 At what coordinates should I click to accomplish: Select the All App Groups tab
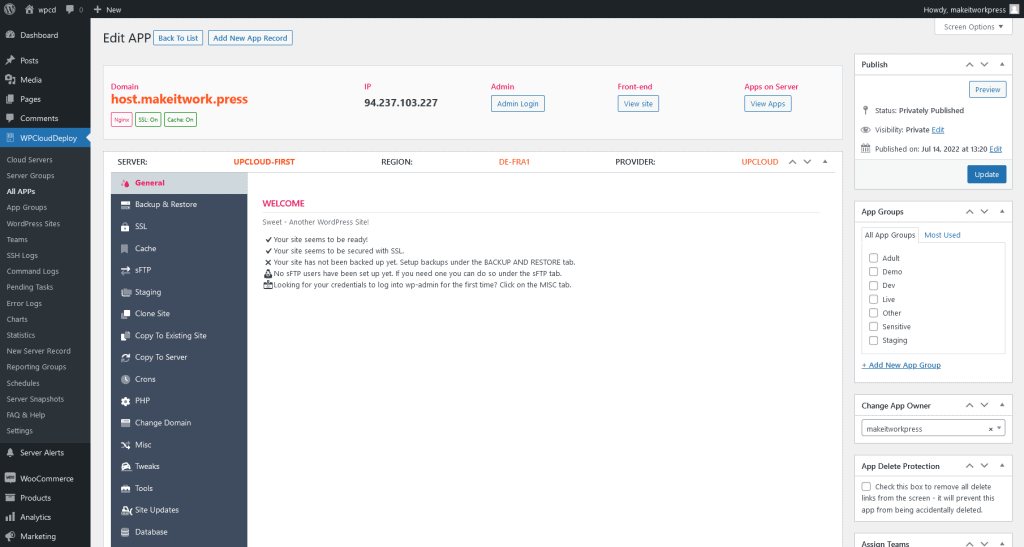[889, 235]
